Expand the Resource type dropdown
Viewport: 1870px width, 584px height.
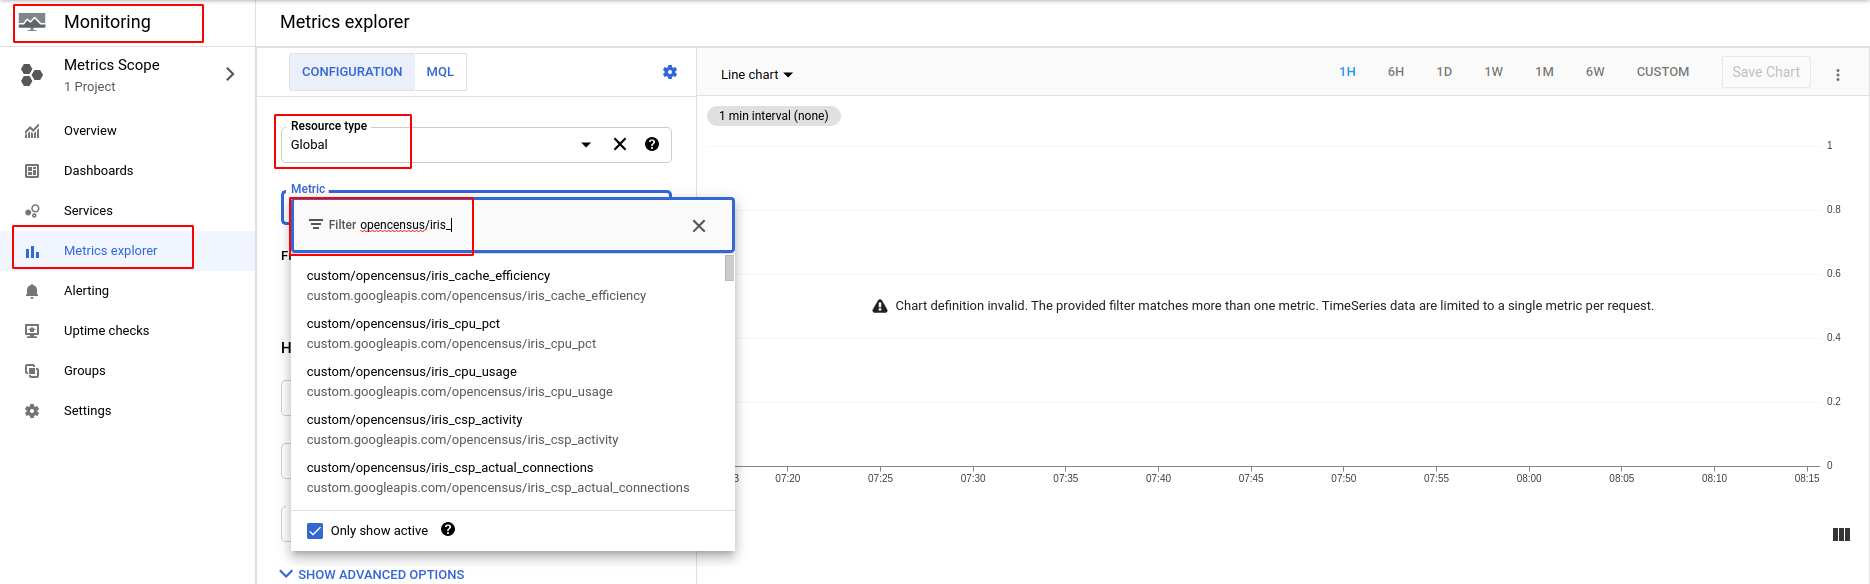pyautogui.click(x=586, y=145)
